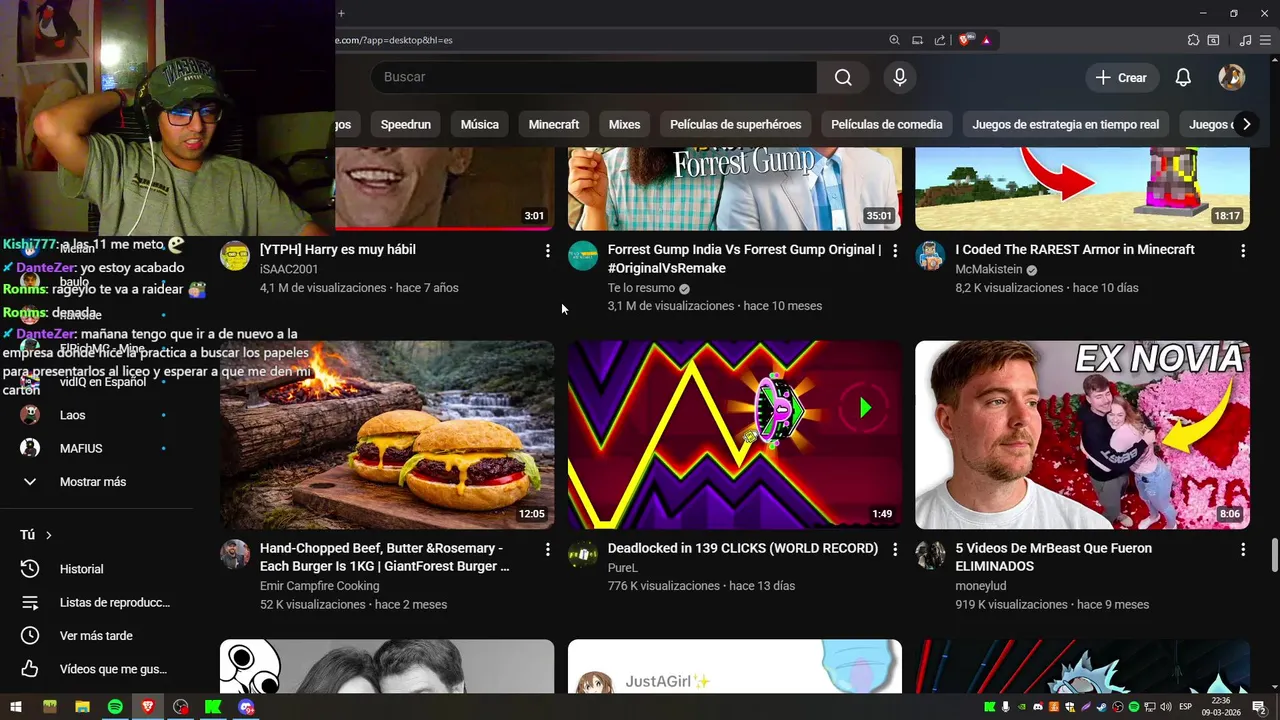
Task: Open the browser extensions puzzle icon
Action: (x=1193, y=40)
